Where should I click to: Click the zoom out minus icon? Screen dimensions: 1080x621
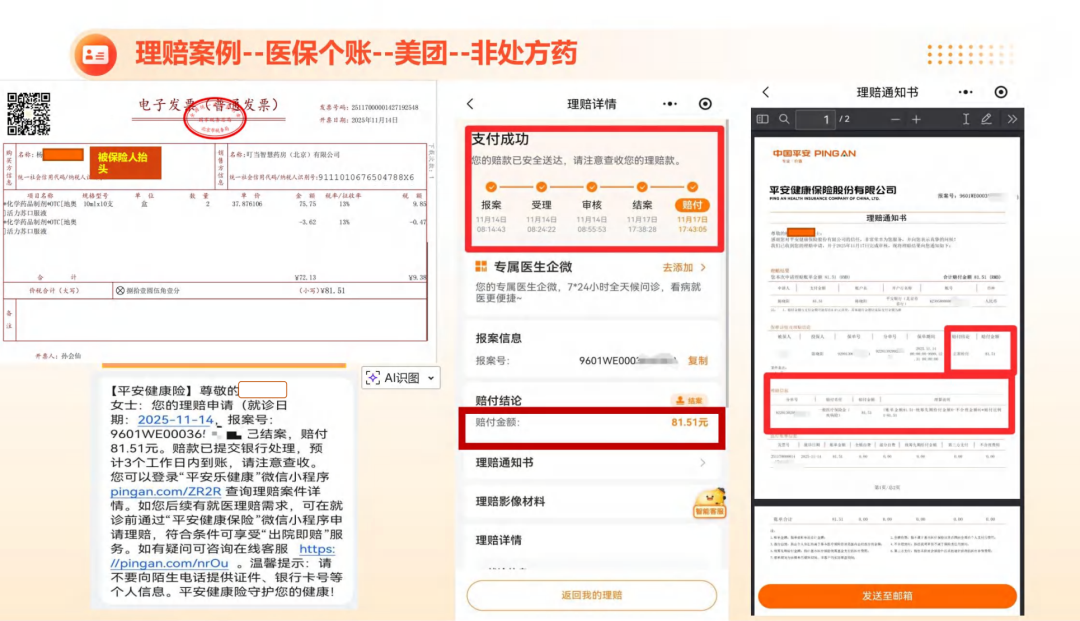(896, 118)
